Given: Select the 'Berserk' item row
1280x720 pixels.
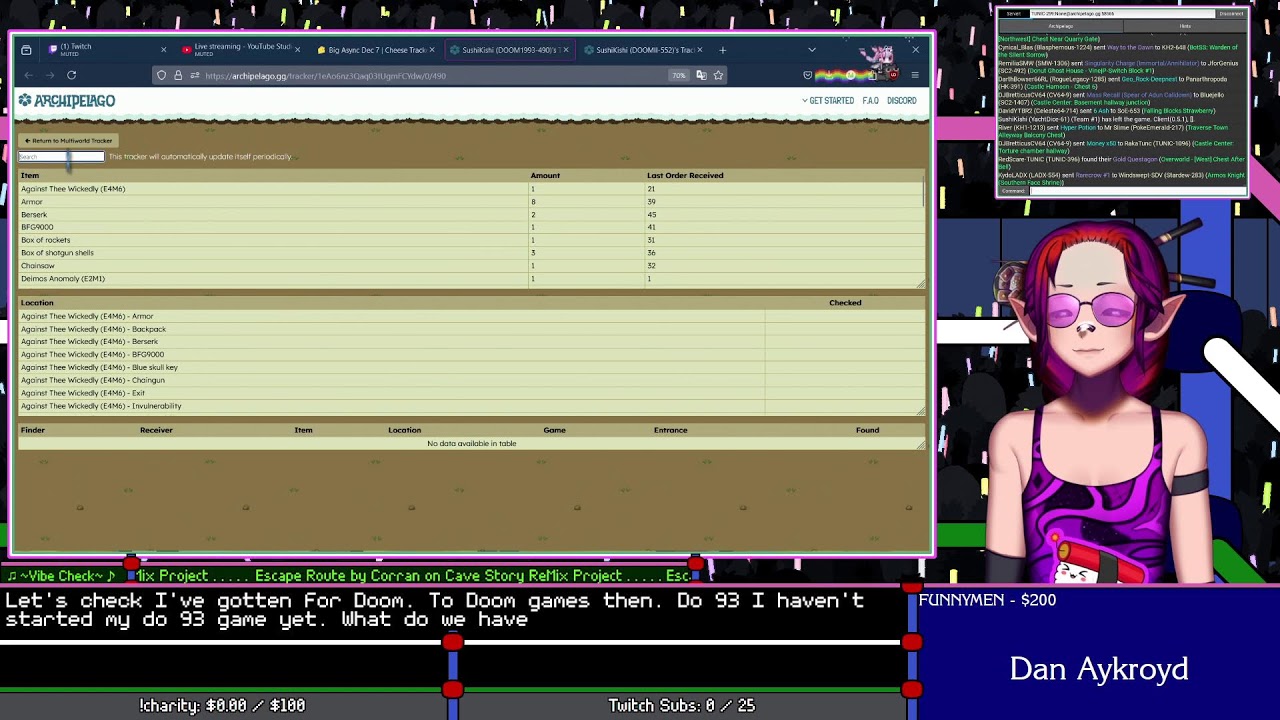Looking at the screenshot, I should (x=470, y=215).
